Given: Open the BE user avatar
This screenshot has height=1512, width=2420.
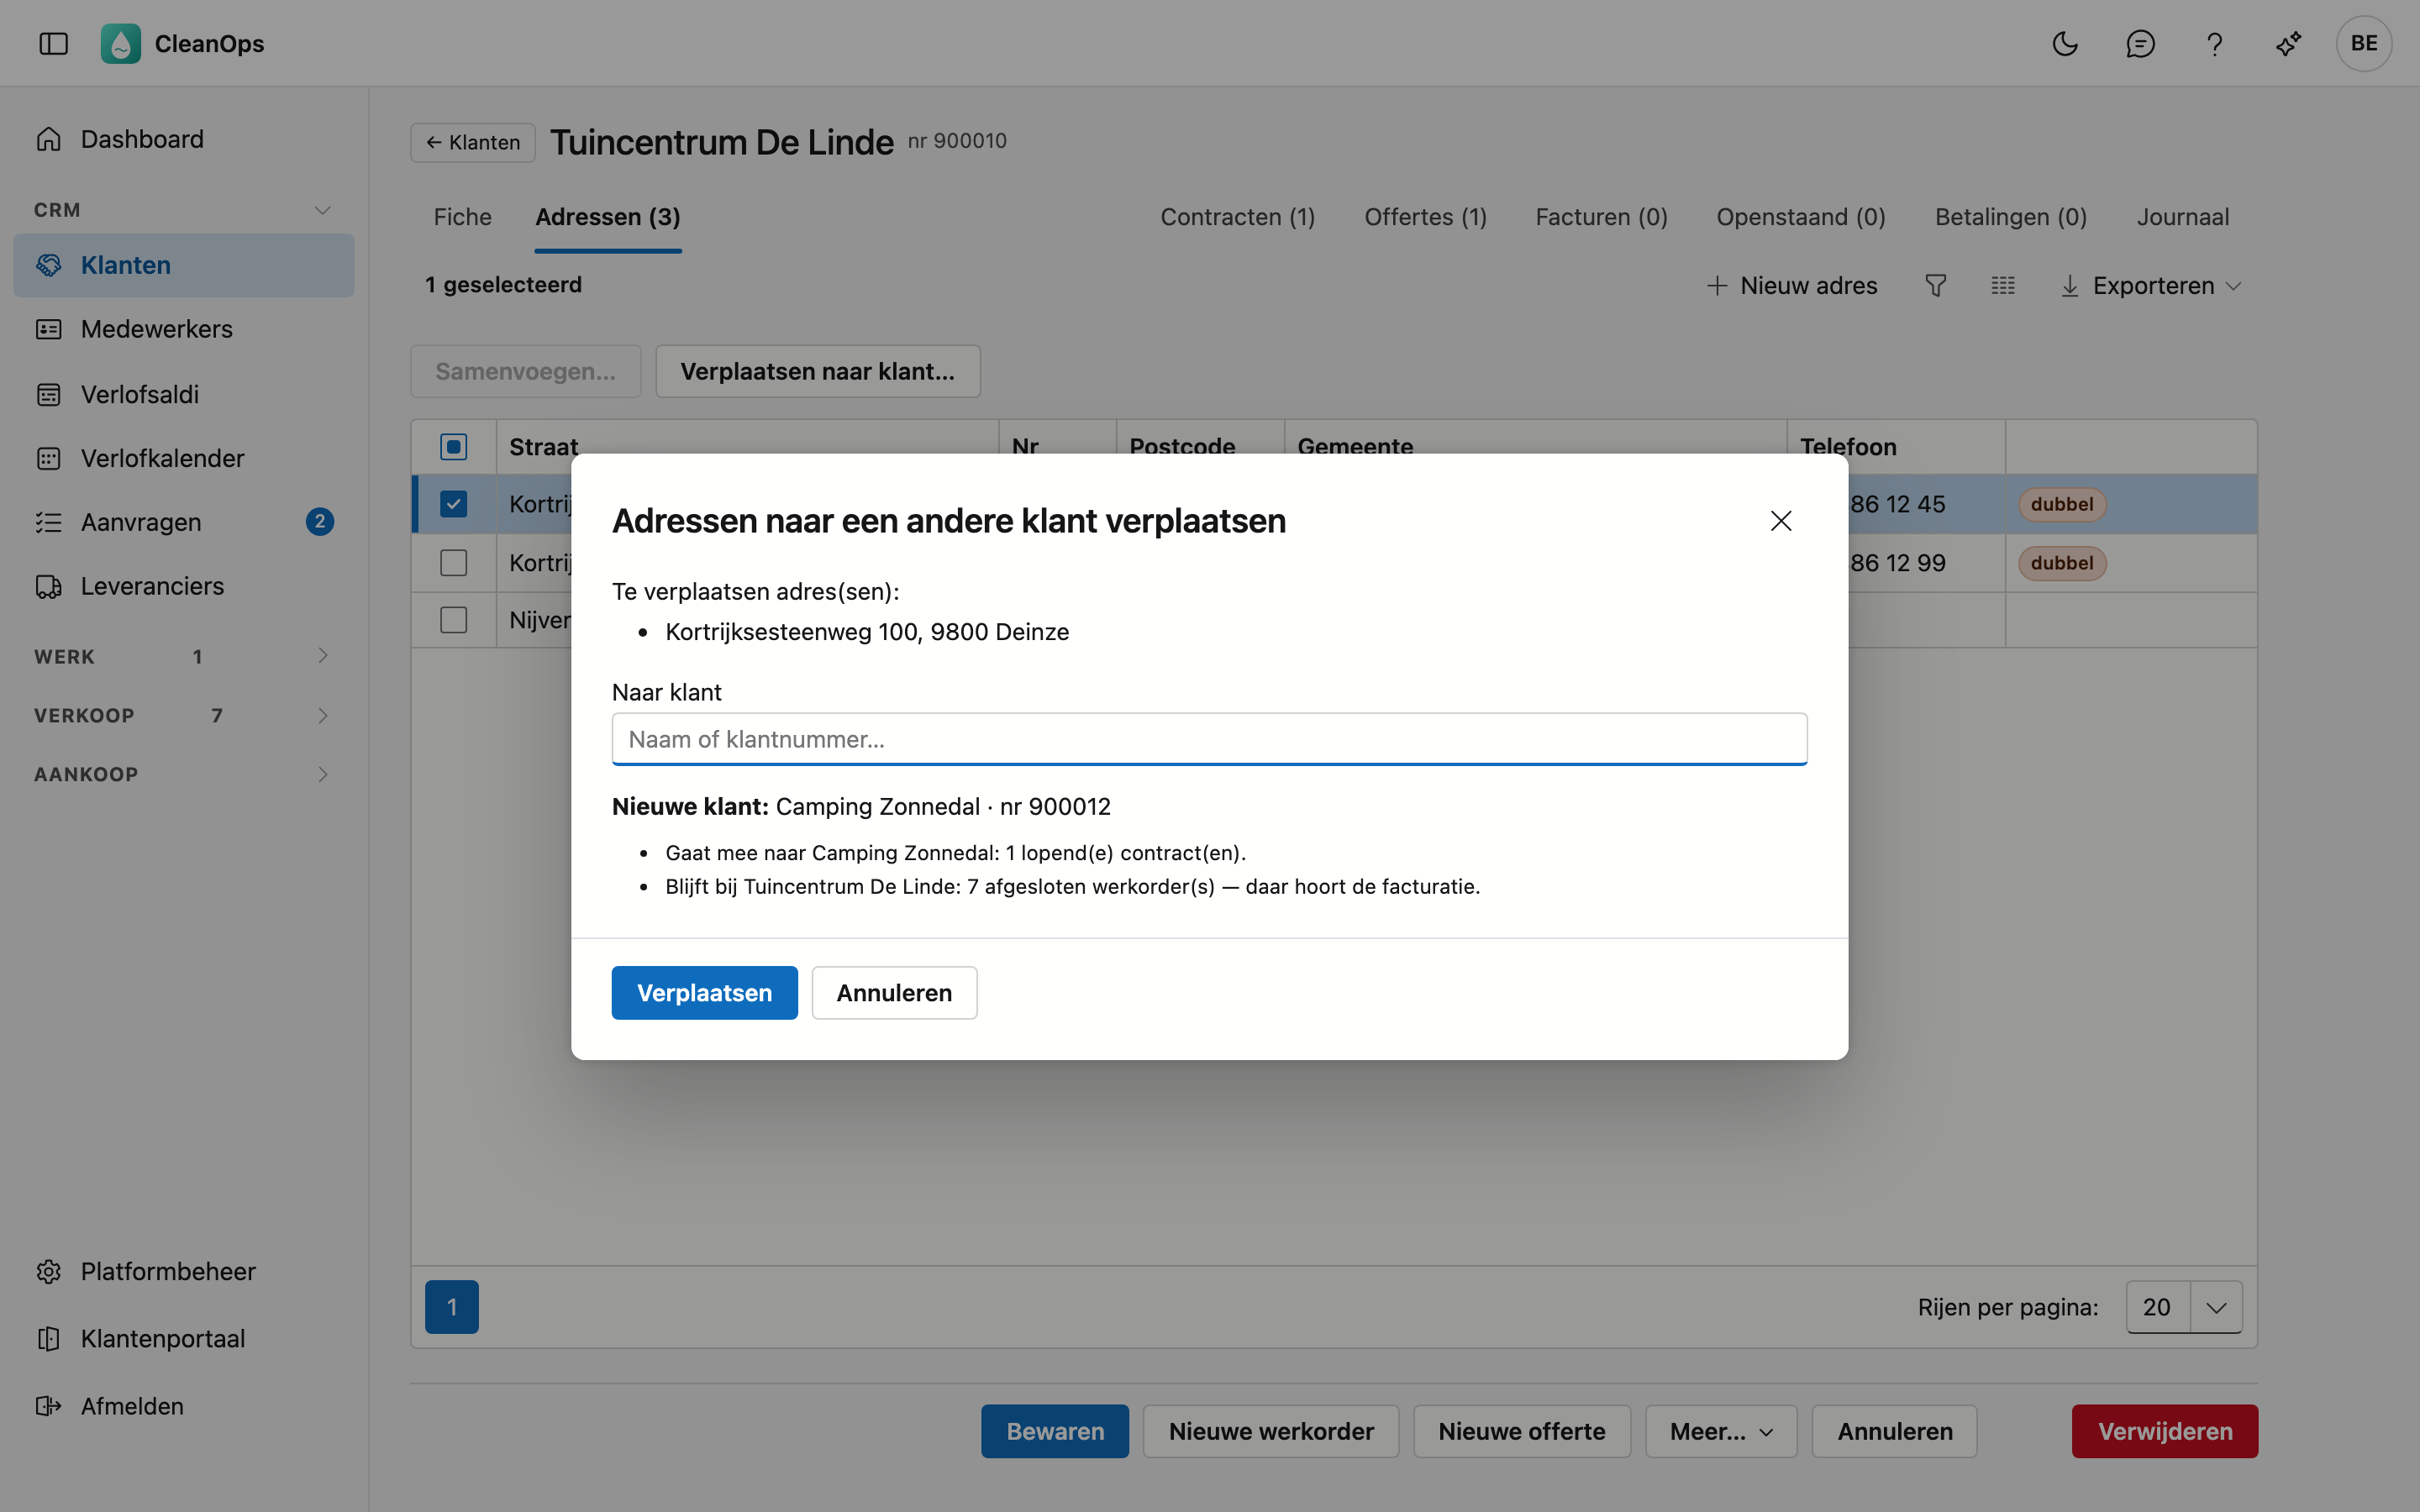Looking at the screenshot, I should 2364,43.
